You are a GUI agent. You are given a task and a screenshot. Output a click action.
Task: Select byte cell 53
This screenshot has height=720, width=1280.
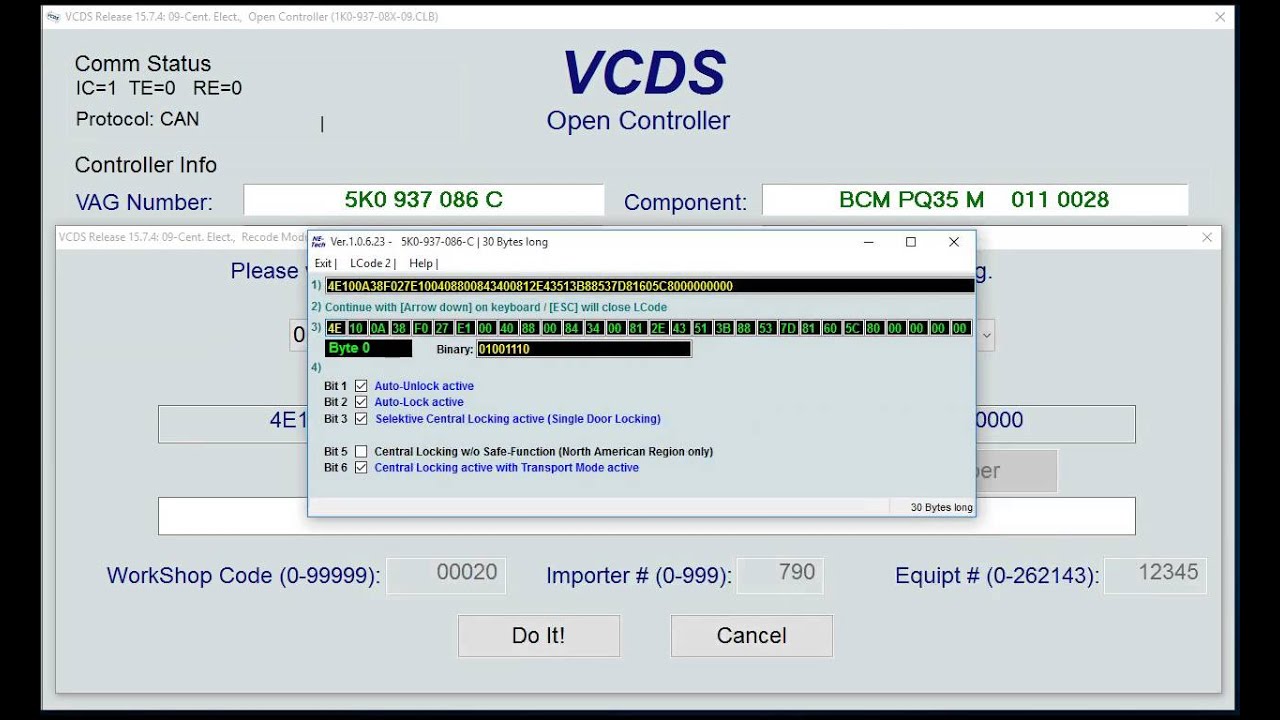766,328
